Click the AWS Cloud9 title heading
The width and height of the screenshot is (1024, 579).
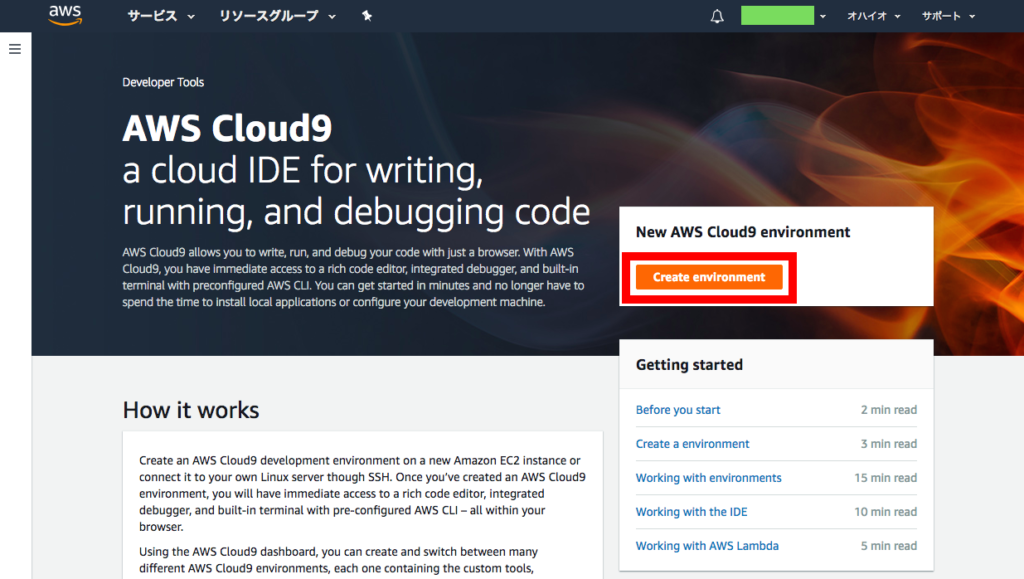(x=227, y=128)
